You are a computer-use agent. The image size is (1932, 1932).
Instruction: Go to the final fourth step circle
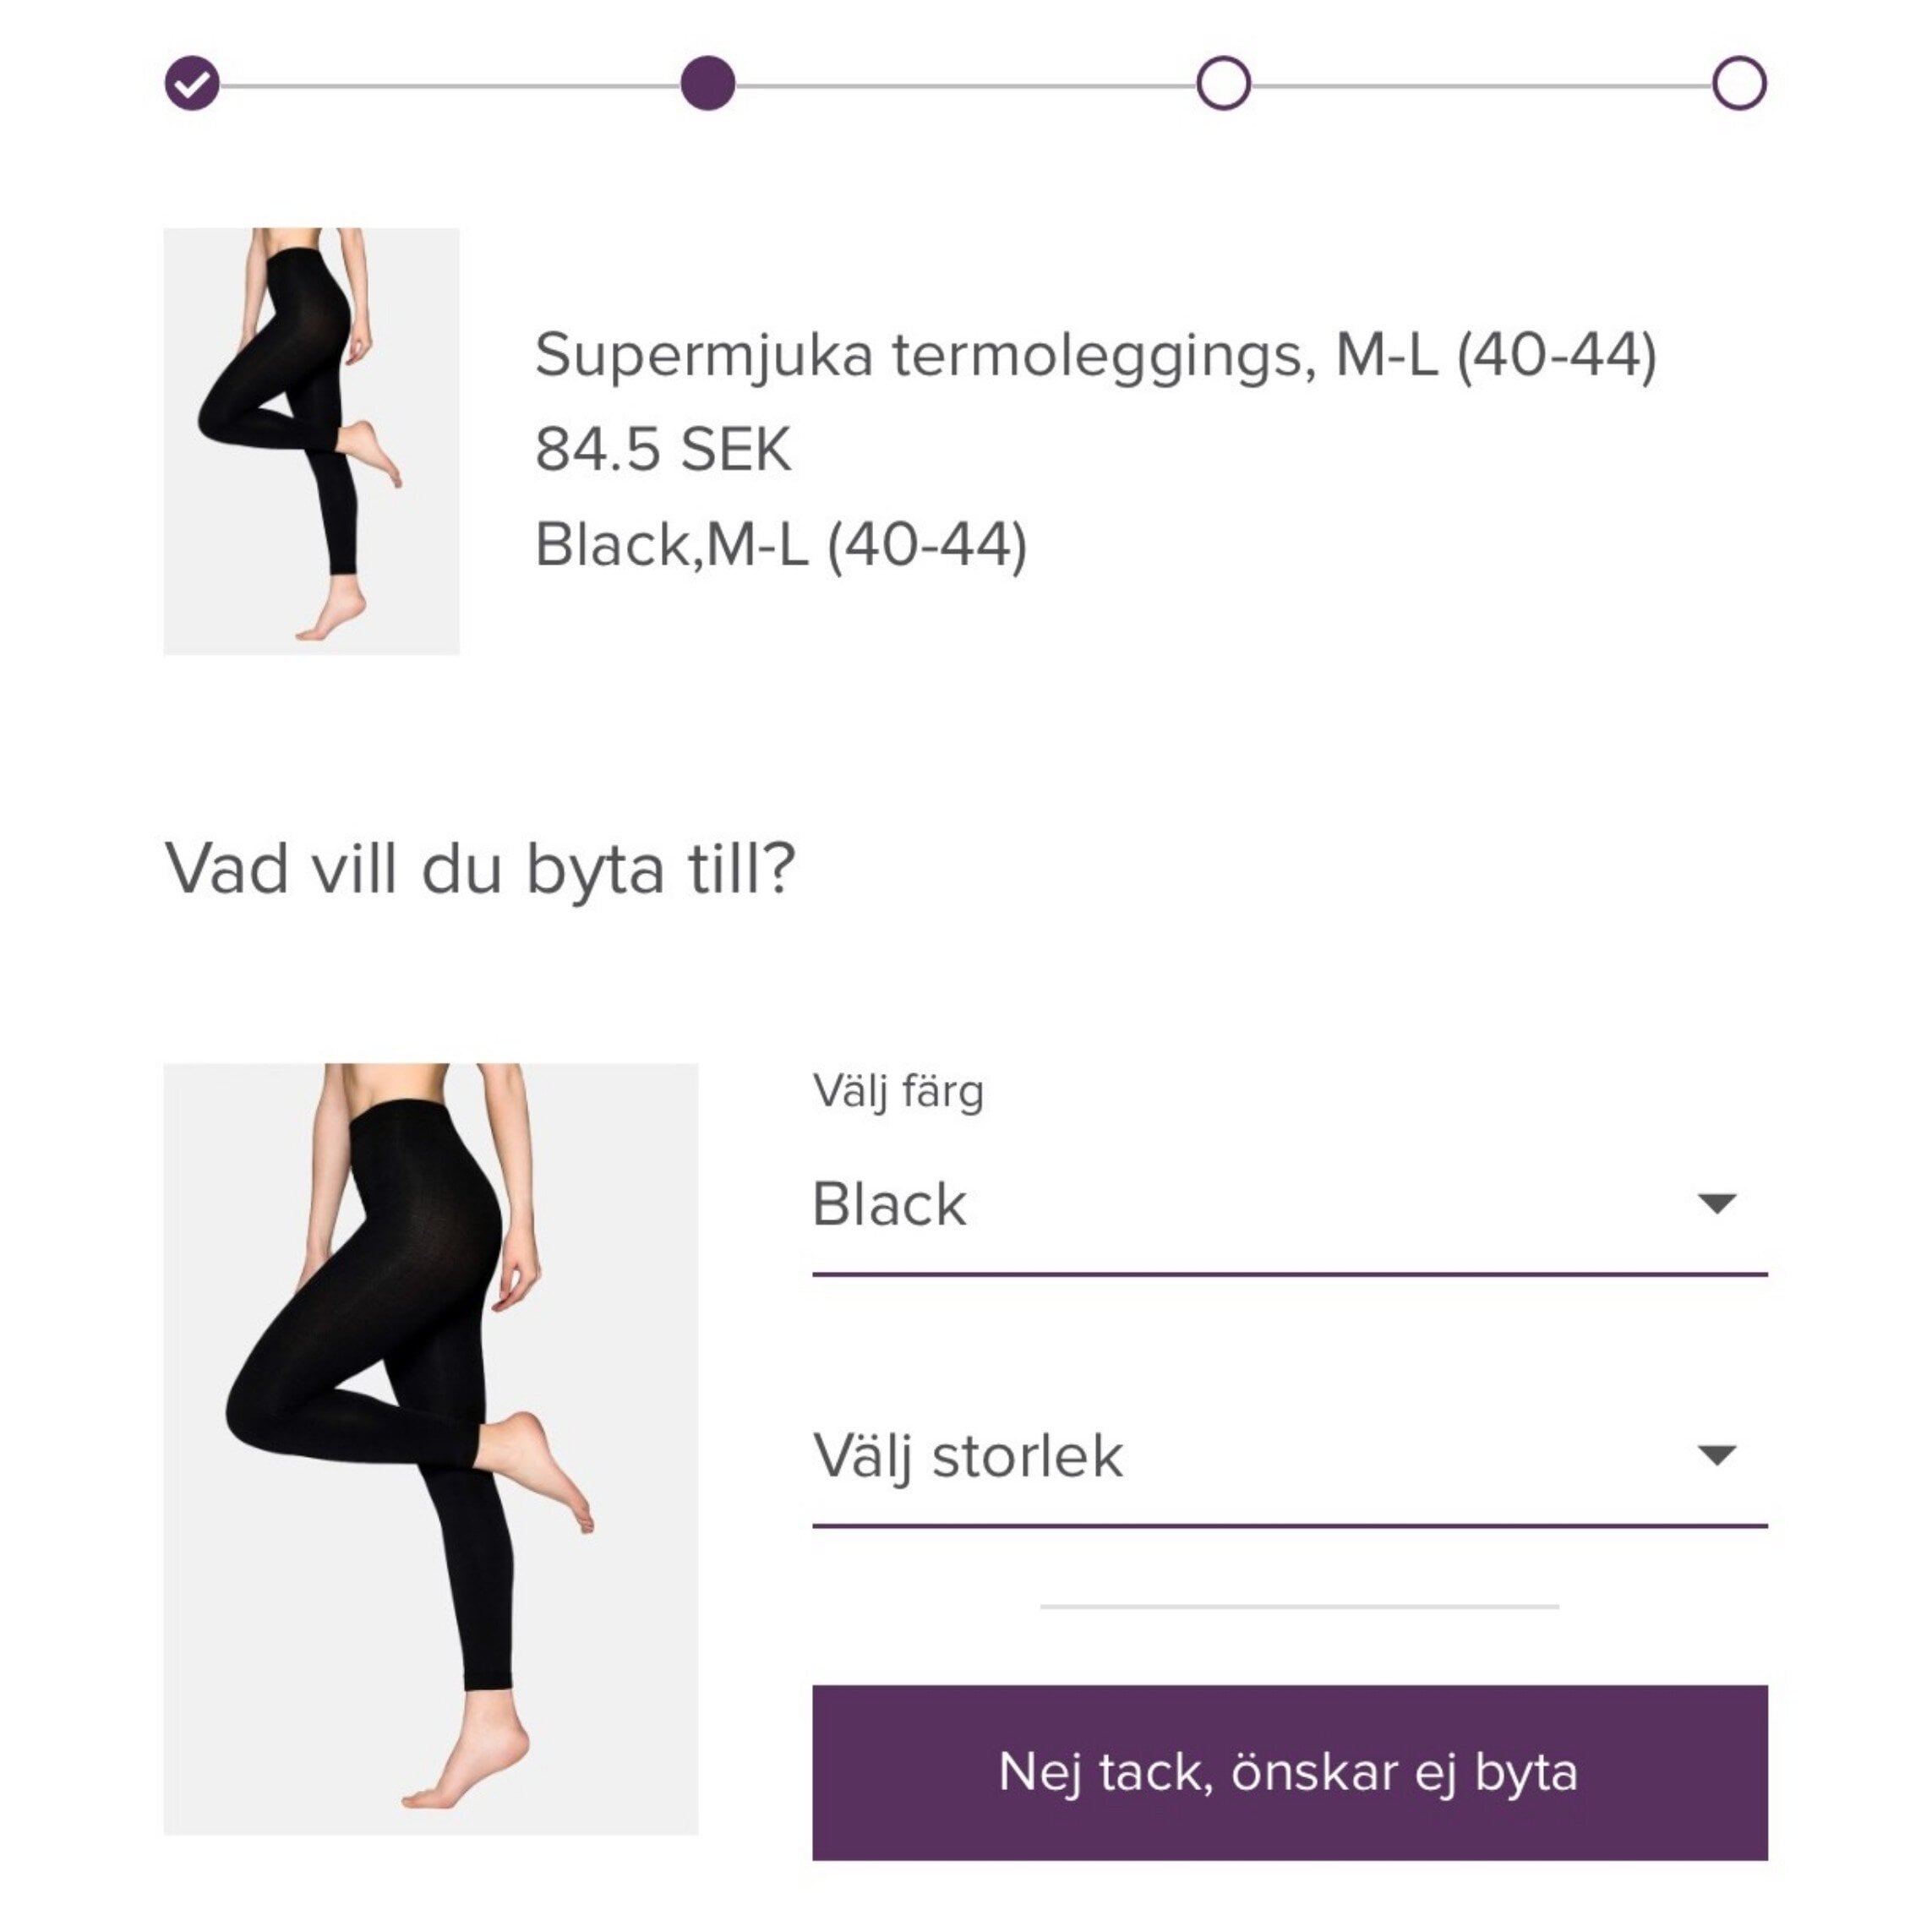pos(1739,83)
